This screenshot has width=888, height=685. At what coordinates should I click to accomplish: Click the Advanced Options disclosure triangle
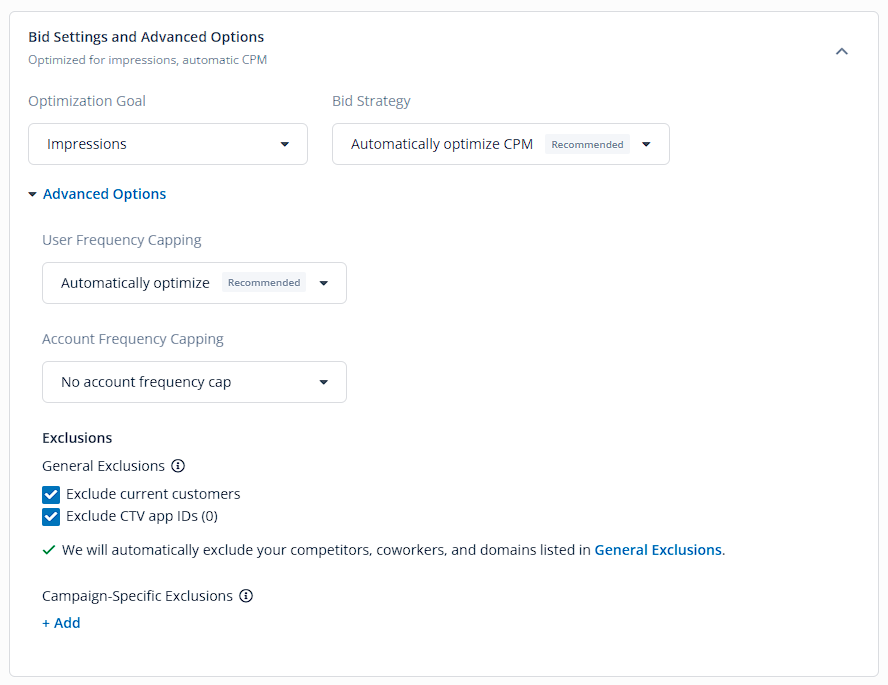pyautogui.click(x=32, y=194)
